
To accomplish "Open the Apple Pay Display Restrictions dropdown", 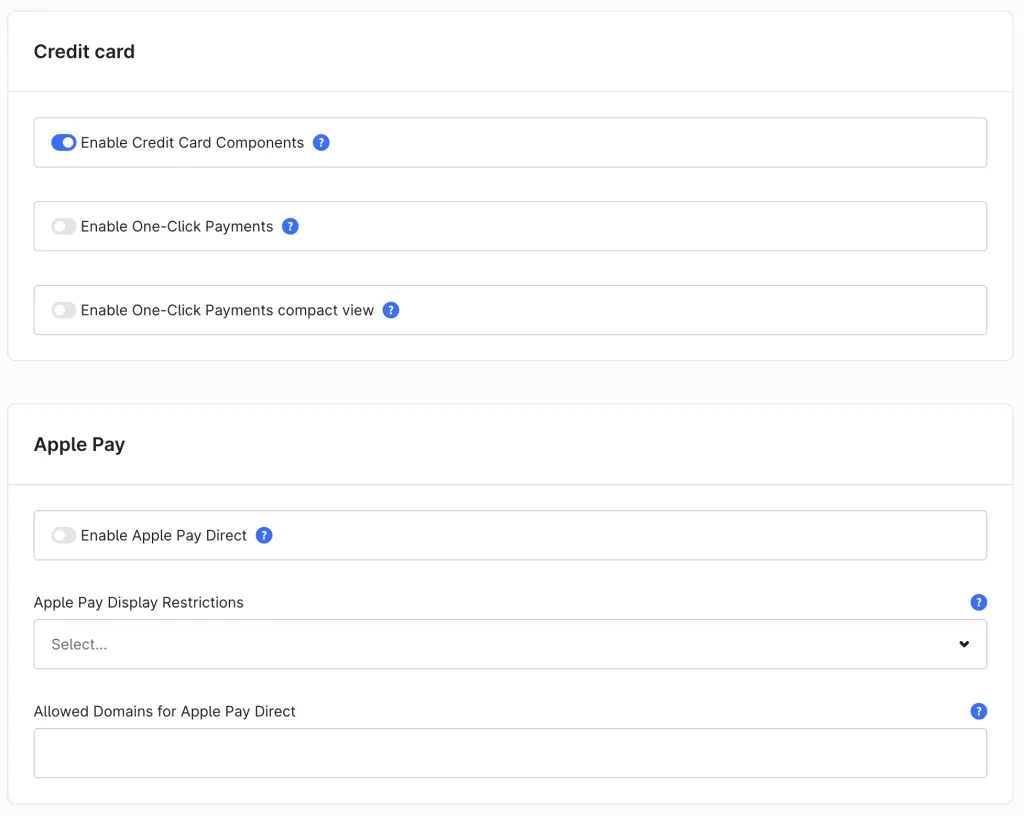I will [510, 644].
